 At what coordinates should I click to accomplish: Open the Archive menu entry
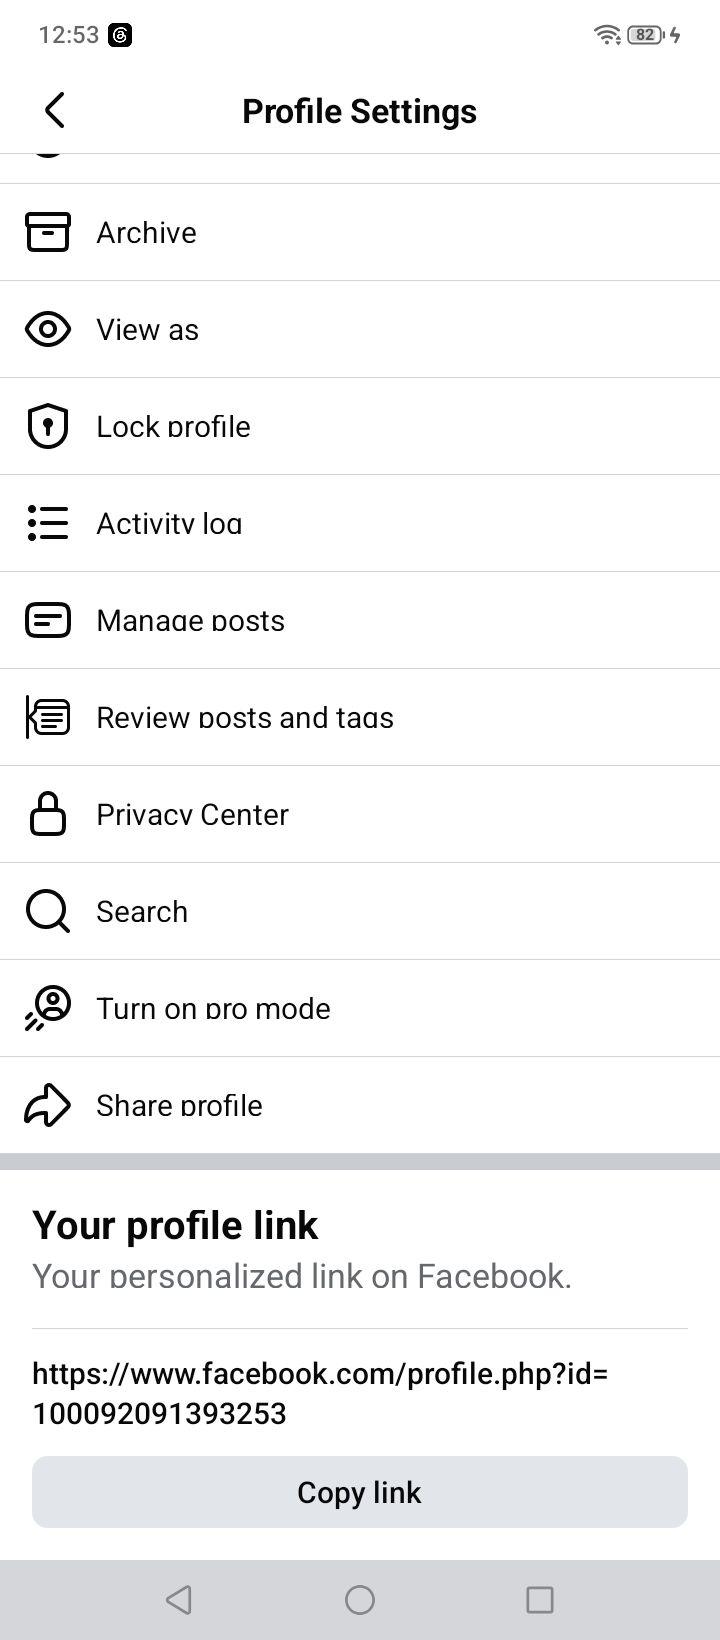tap(360, 232)
